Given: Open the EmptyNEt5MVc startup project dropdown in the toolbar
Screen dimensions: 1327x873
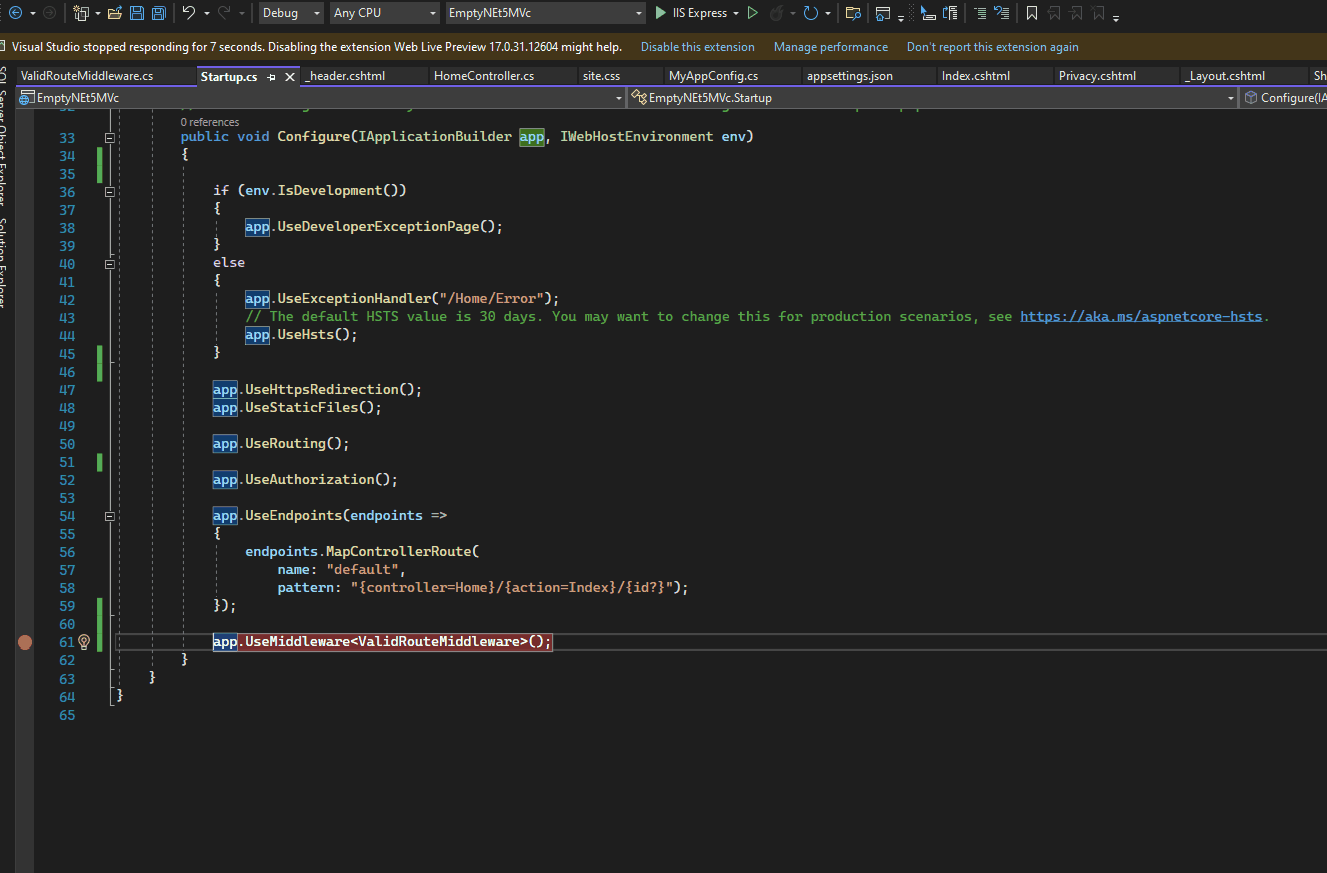Looking at the screenshot, I should [545, 13].
